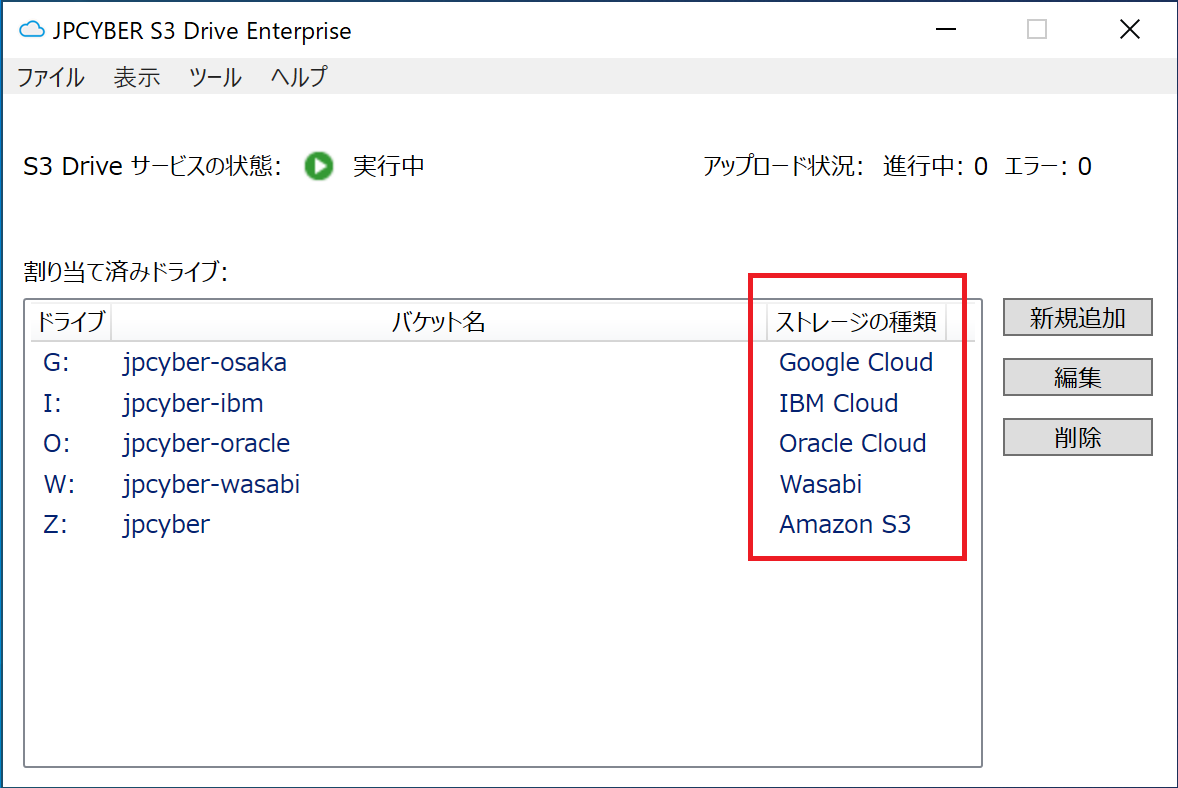1178x788 pixels.
Task: Click 実行中 service status text
Action: pos(388,166)
